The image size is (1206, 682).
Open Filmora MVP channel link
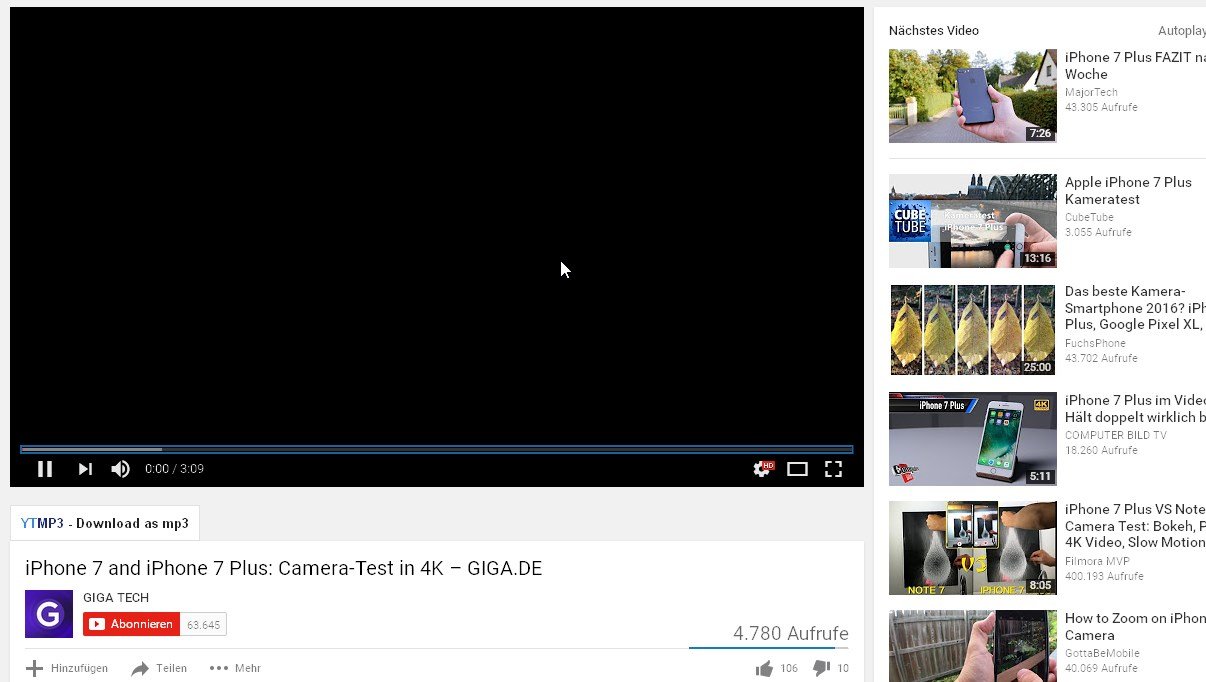click(1098, 561)
